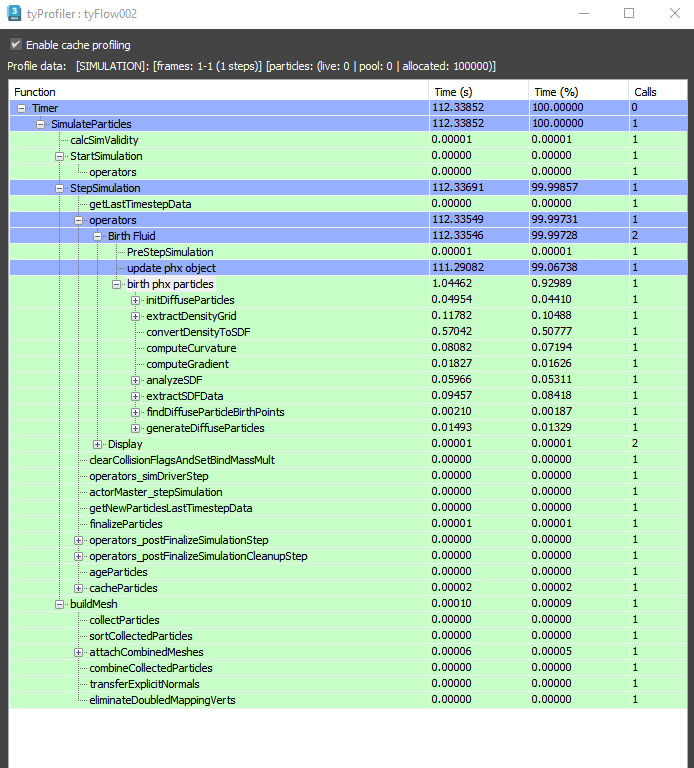Click the Function column header
694x768 pixels.
(x=219, y=92)
